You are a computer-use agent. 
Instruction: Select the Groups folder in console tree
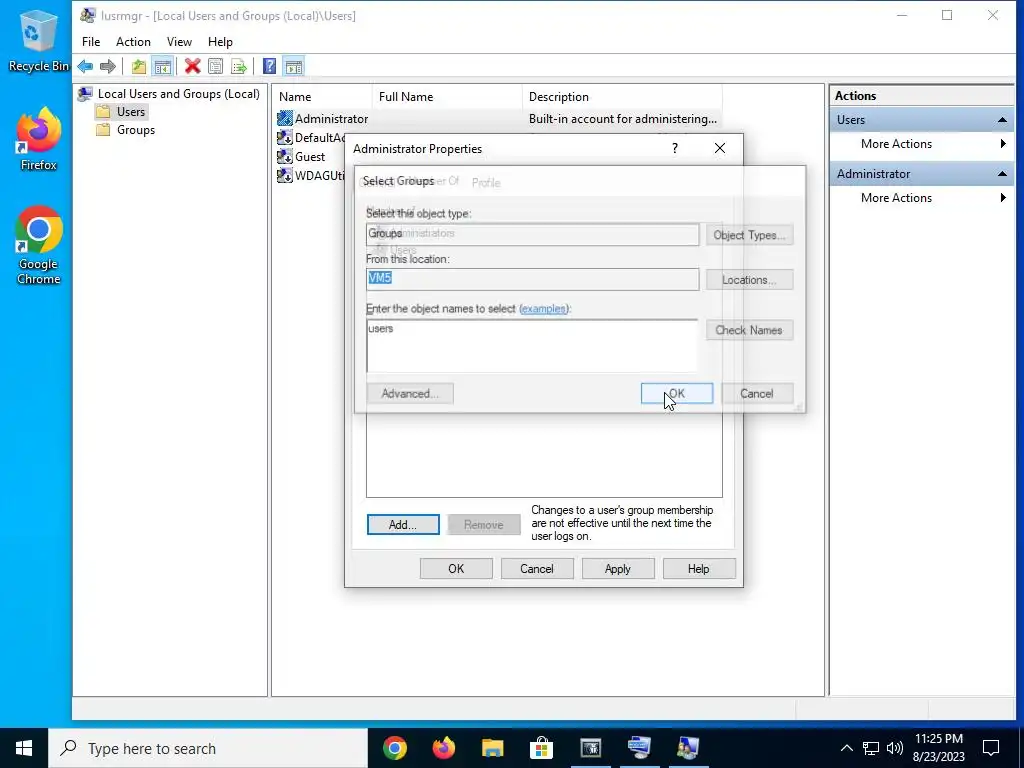[125, 130]
